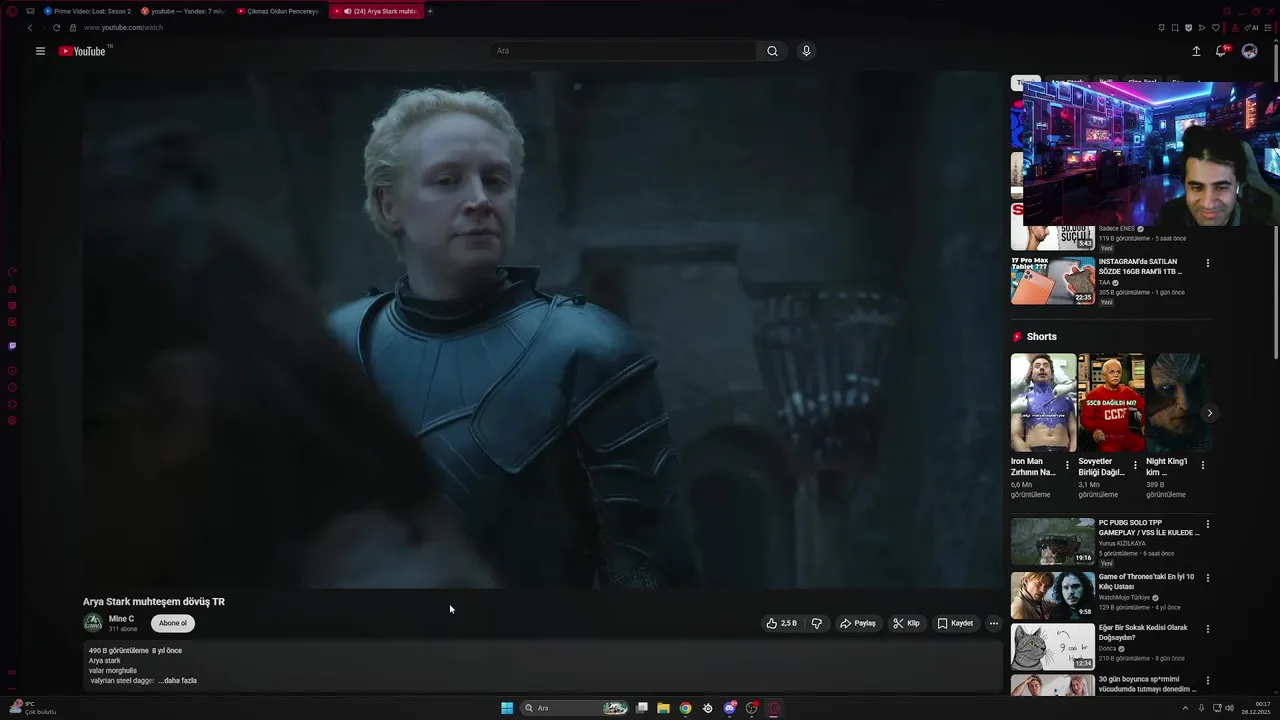
Task: Open the YouTube create/upload icon
Action: (x=1196, y=51)
